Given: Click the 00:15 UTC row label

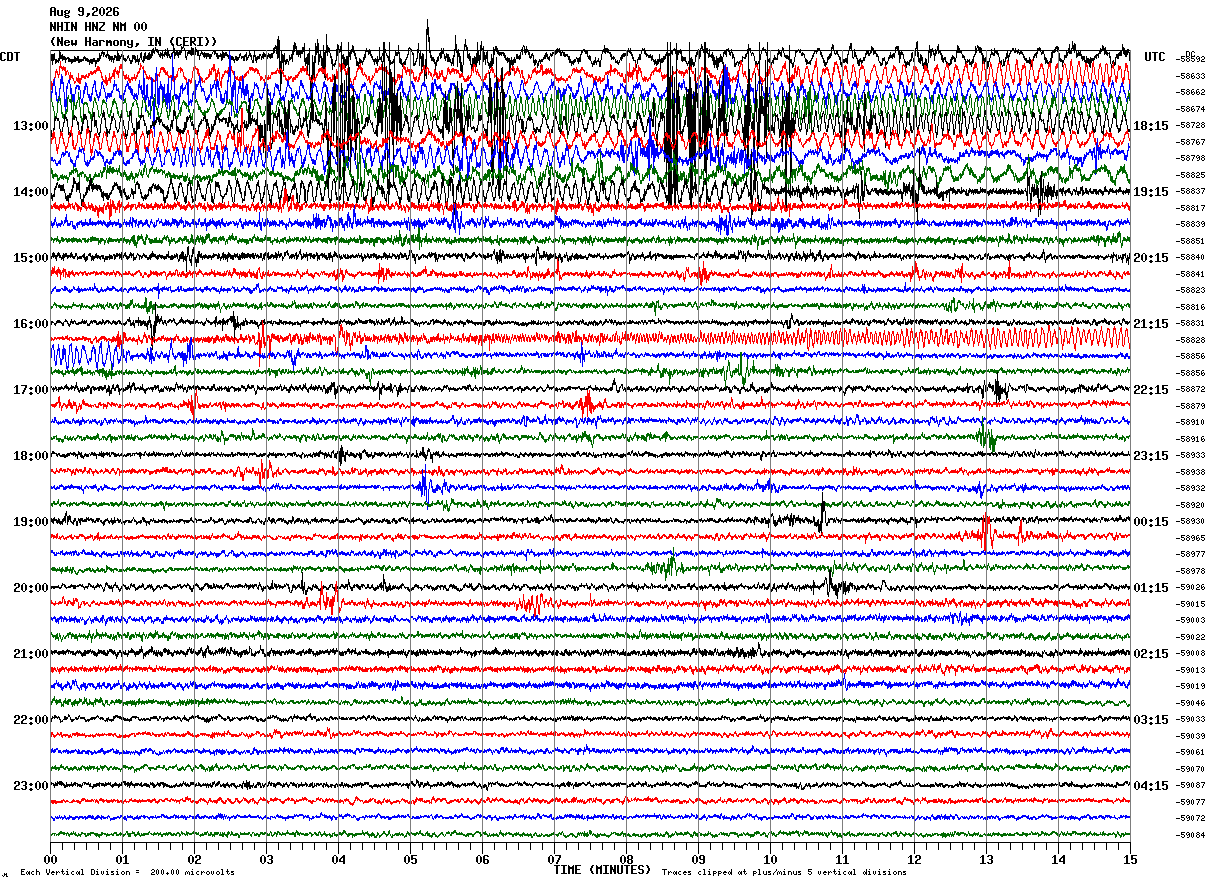Looking at the screenshot, I should coord(1150,522).
